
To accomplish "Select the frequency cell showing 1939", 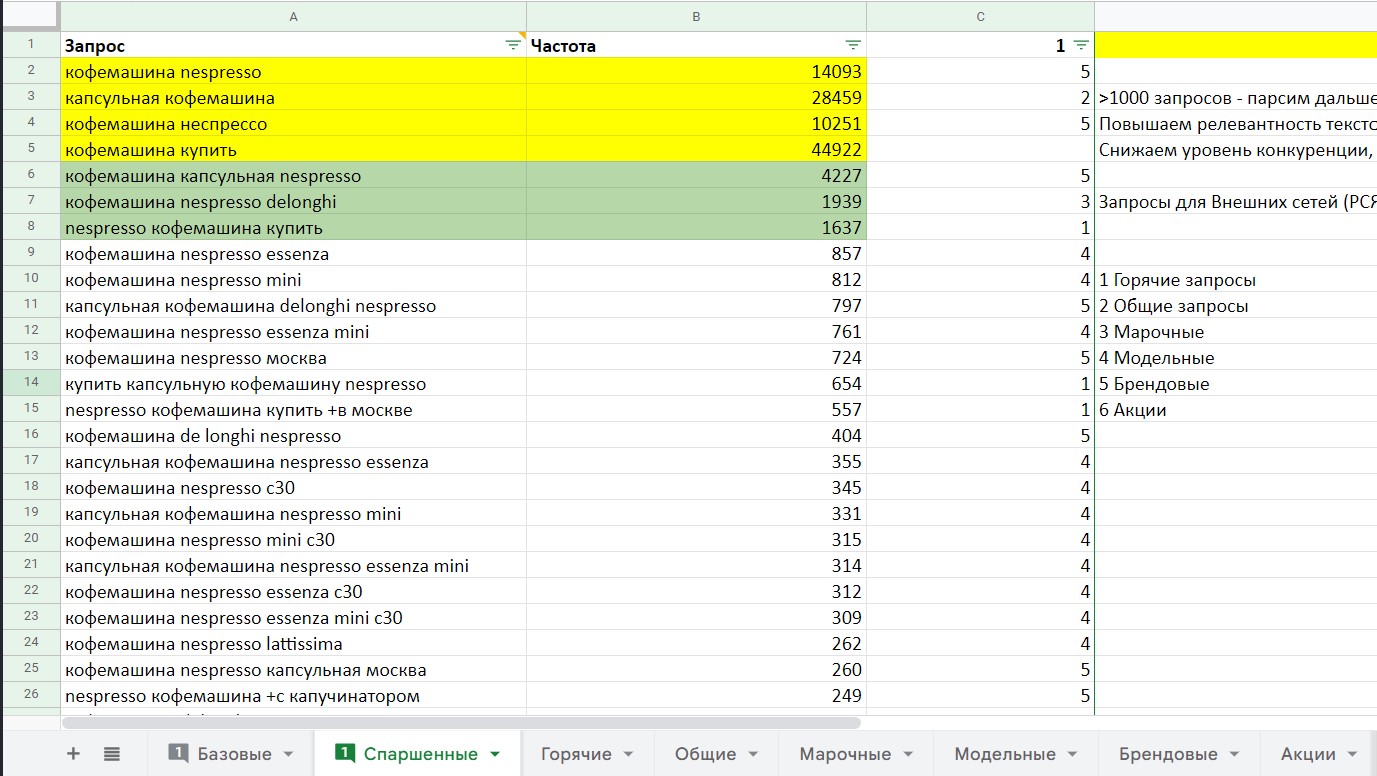I will pos(696,202).
